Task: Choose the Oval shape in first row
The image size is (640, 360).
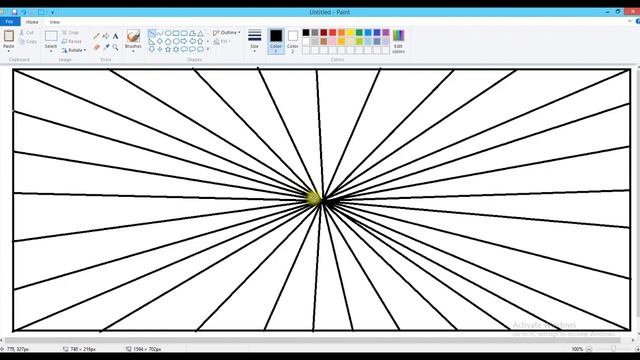Action: [168, 33]
